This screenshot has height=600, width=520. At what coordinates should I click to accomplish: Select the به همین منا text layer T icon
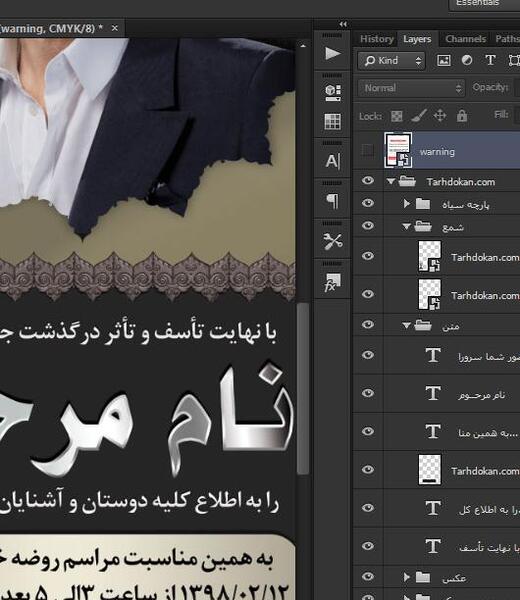(x=433, y=432)
